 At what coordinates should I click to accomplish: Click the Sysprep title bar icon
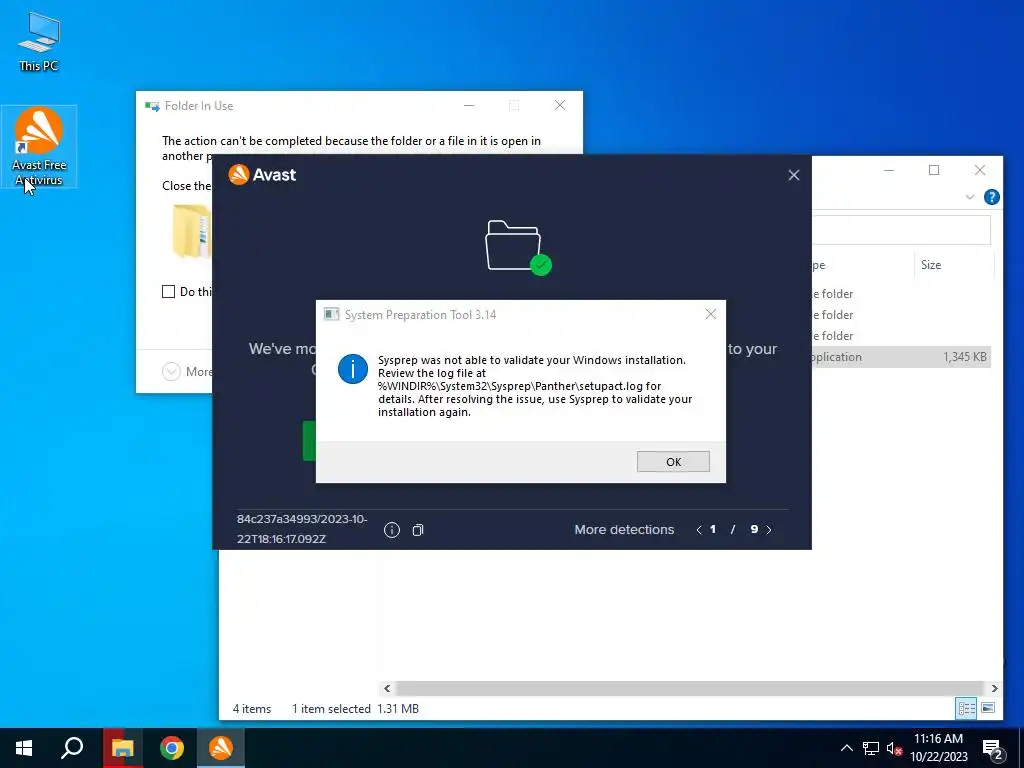(x=331, y=314)
